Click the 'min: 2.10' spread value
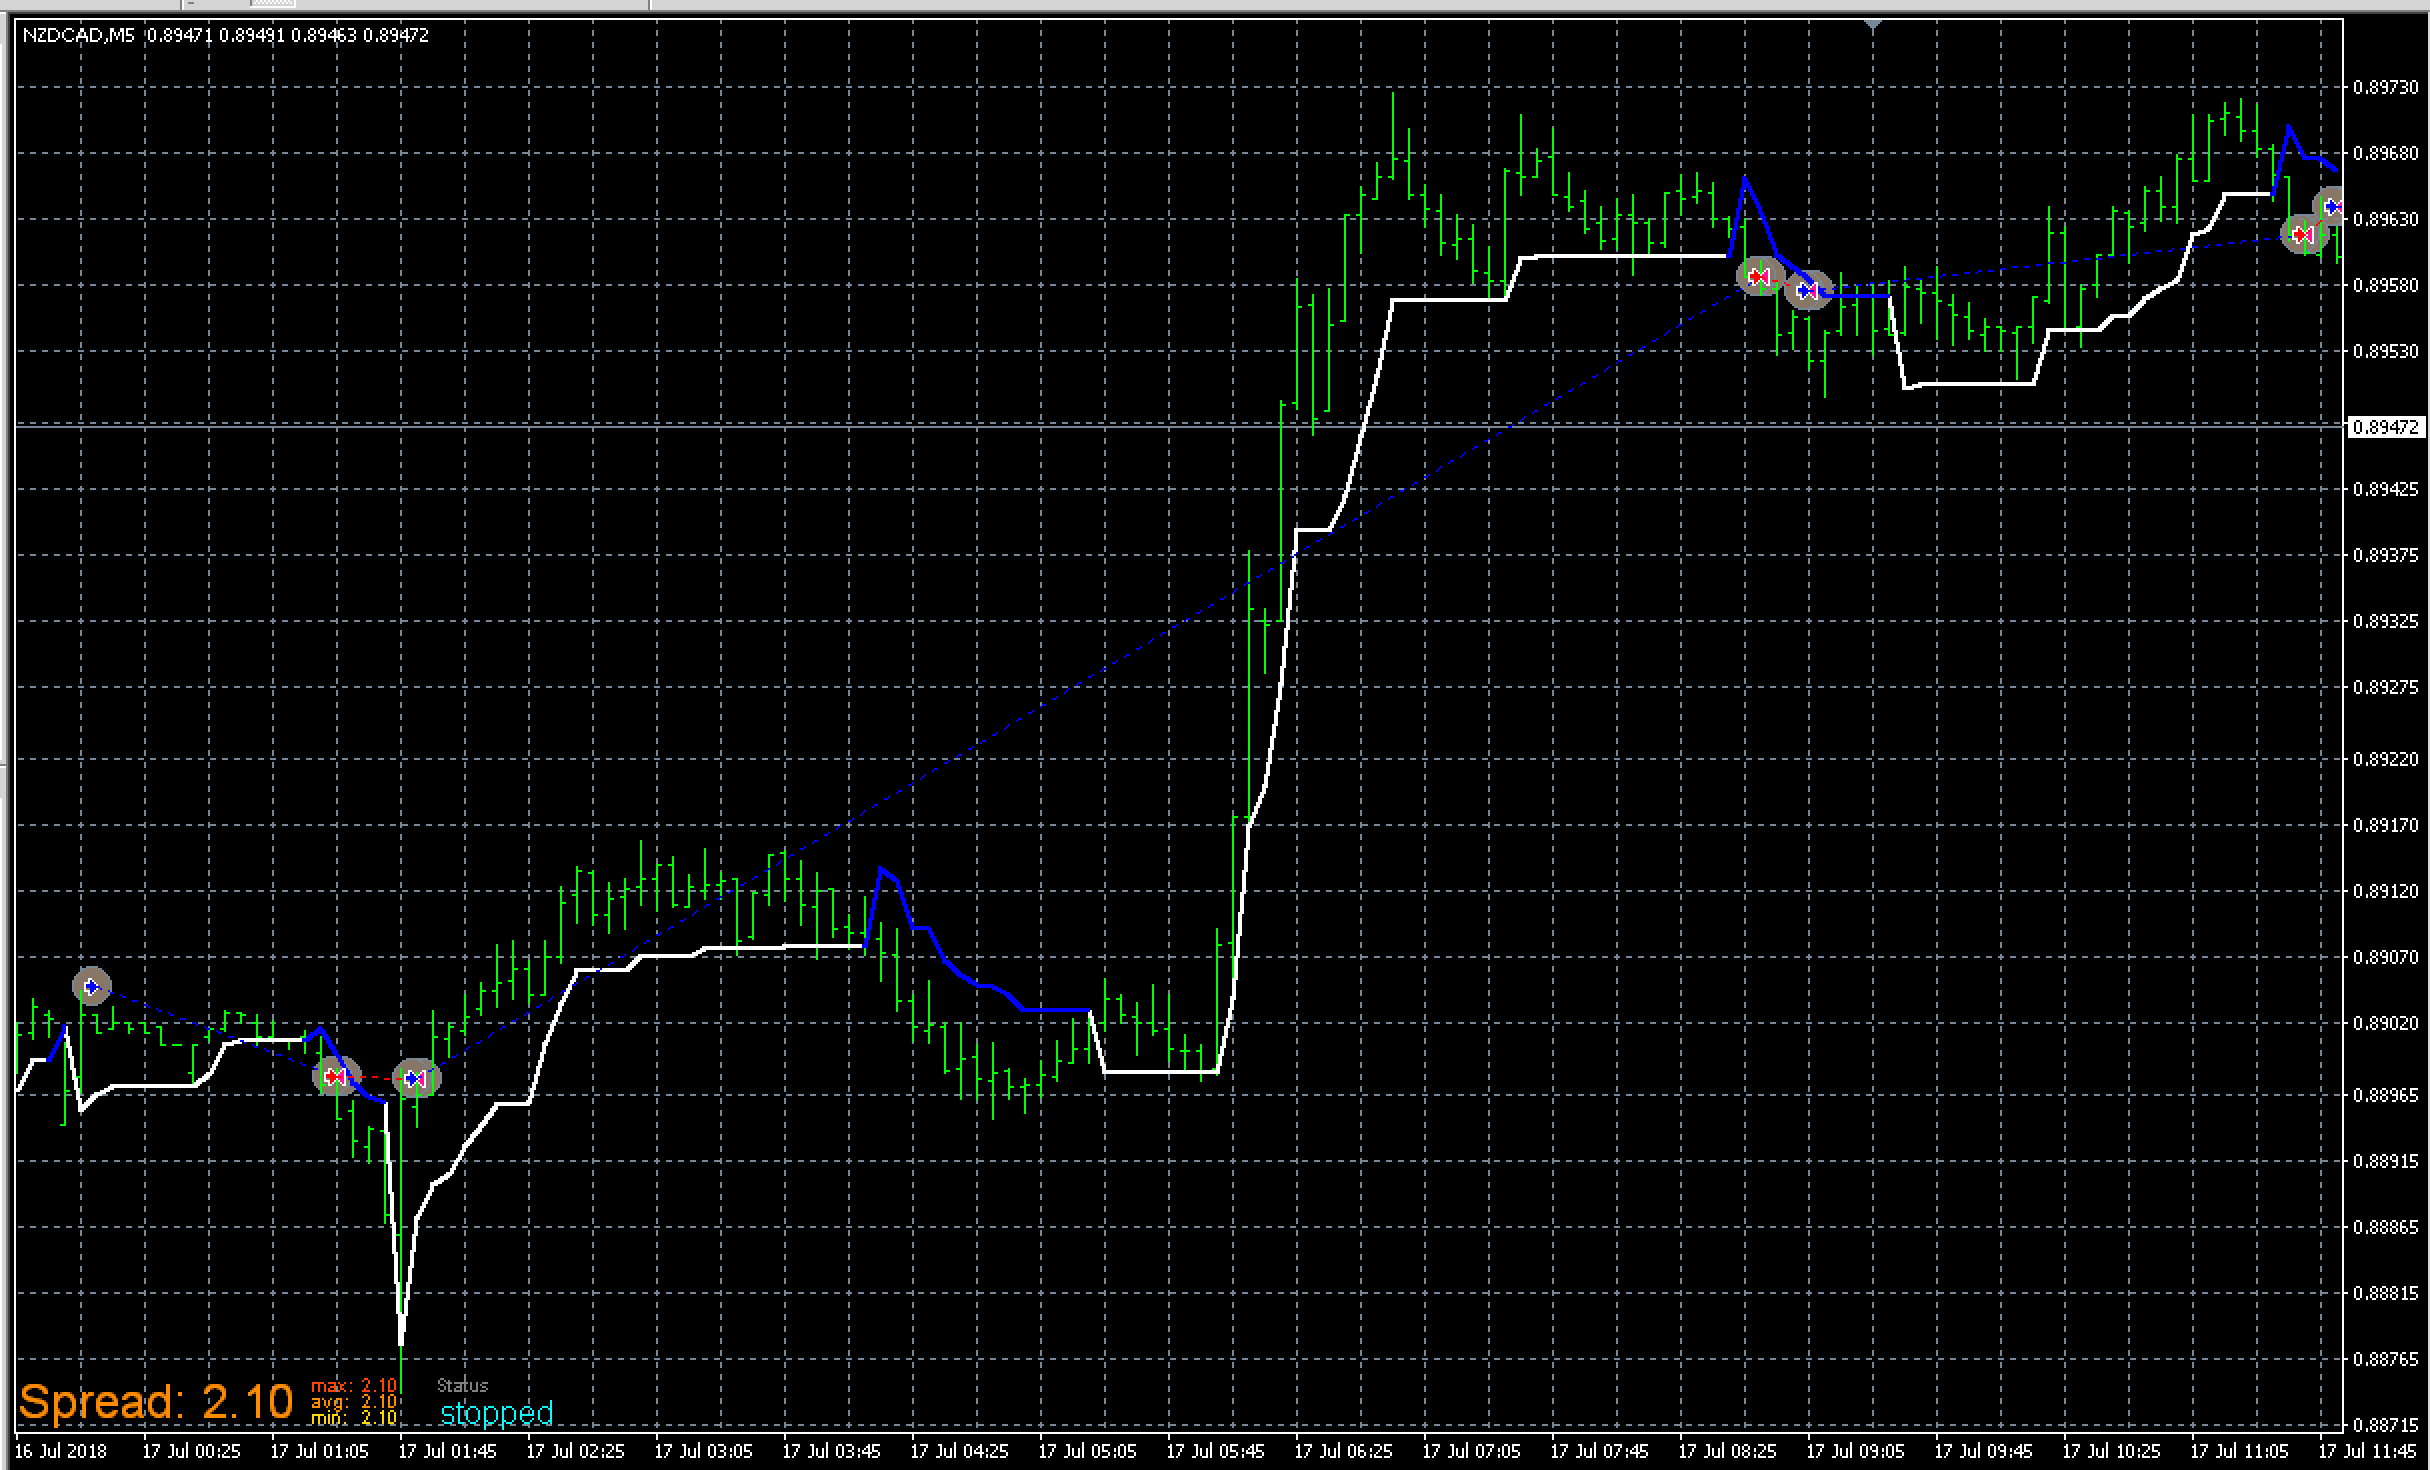2430x1470 pixels. [x=354, y=1417]
